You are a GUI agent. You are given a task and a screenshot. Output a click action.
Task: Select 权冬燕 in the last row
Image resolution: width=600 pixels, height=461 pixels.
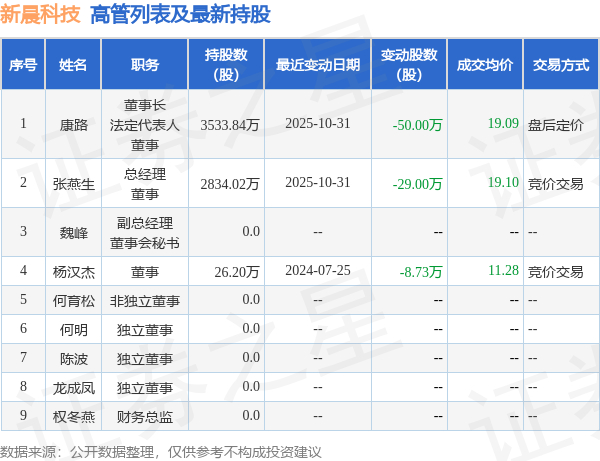[x=73, y=416]
